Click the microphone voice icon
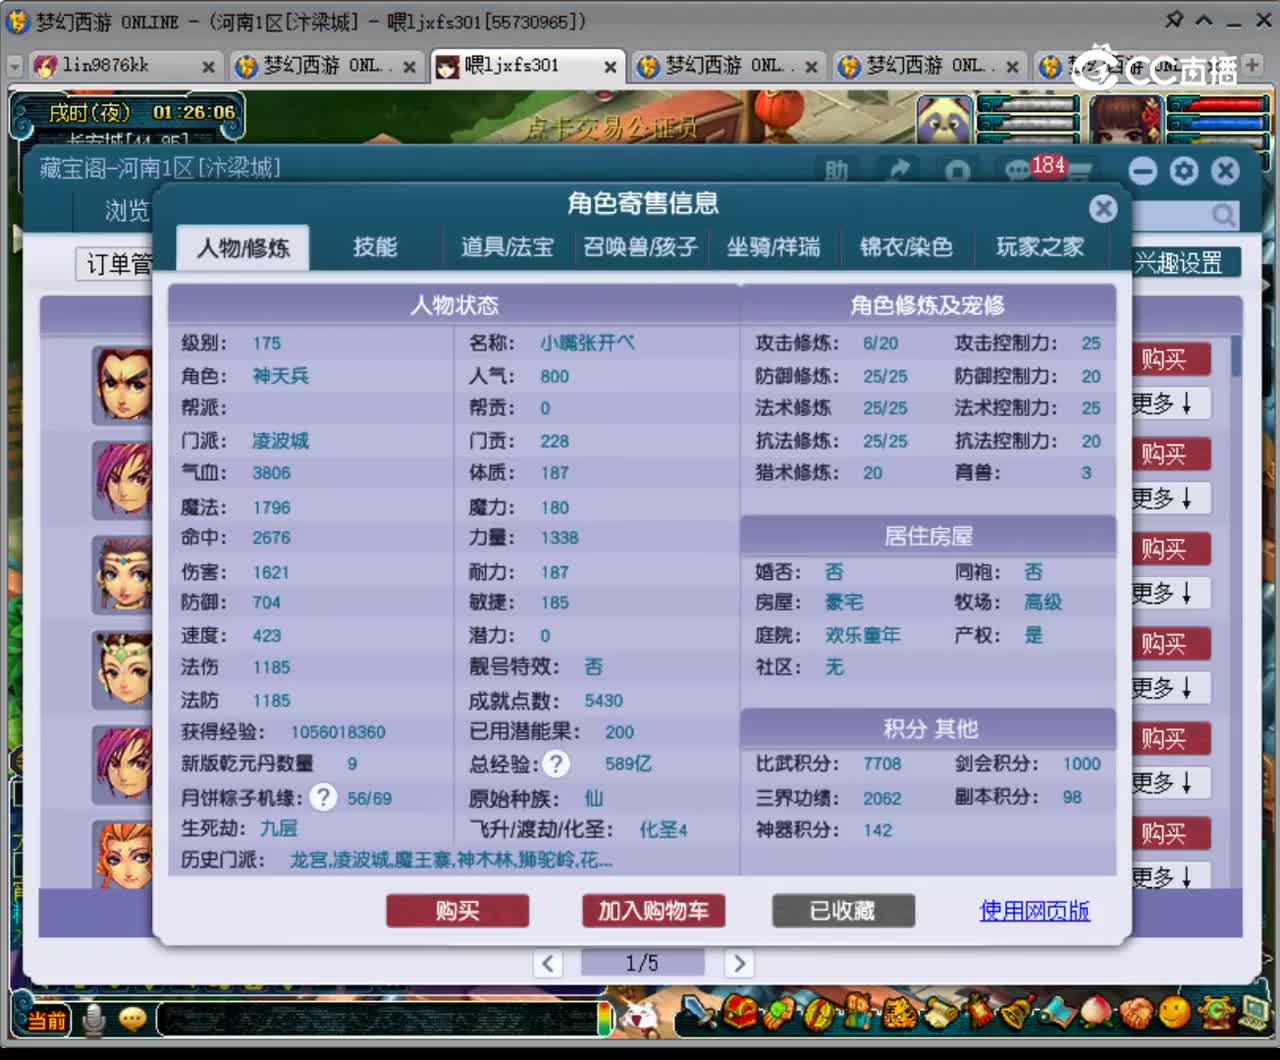This screenshot has width=1280, height=1060. click(94, 1019)
